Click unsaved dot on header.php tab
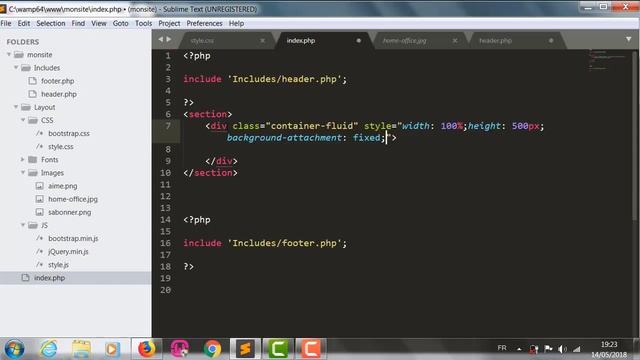 point(551,40)
